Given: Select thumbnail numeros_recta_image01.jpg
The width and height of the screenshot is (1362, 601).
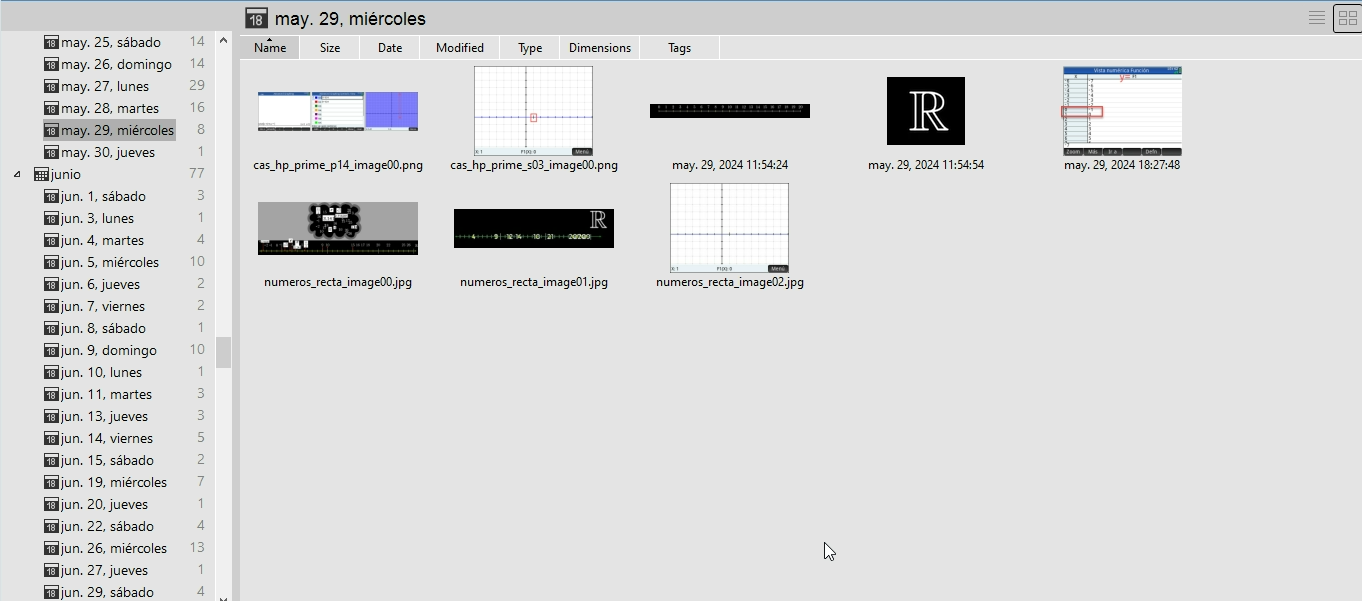Looking at the screenshot, I should click(x=534, y=228).
